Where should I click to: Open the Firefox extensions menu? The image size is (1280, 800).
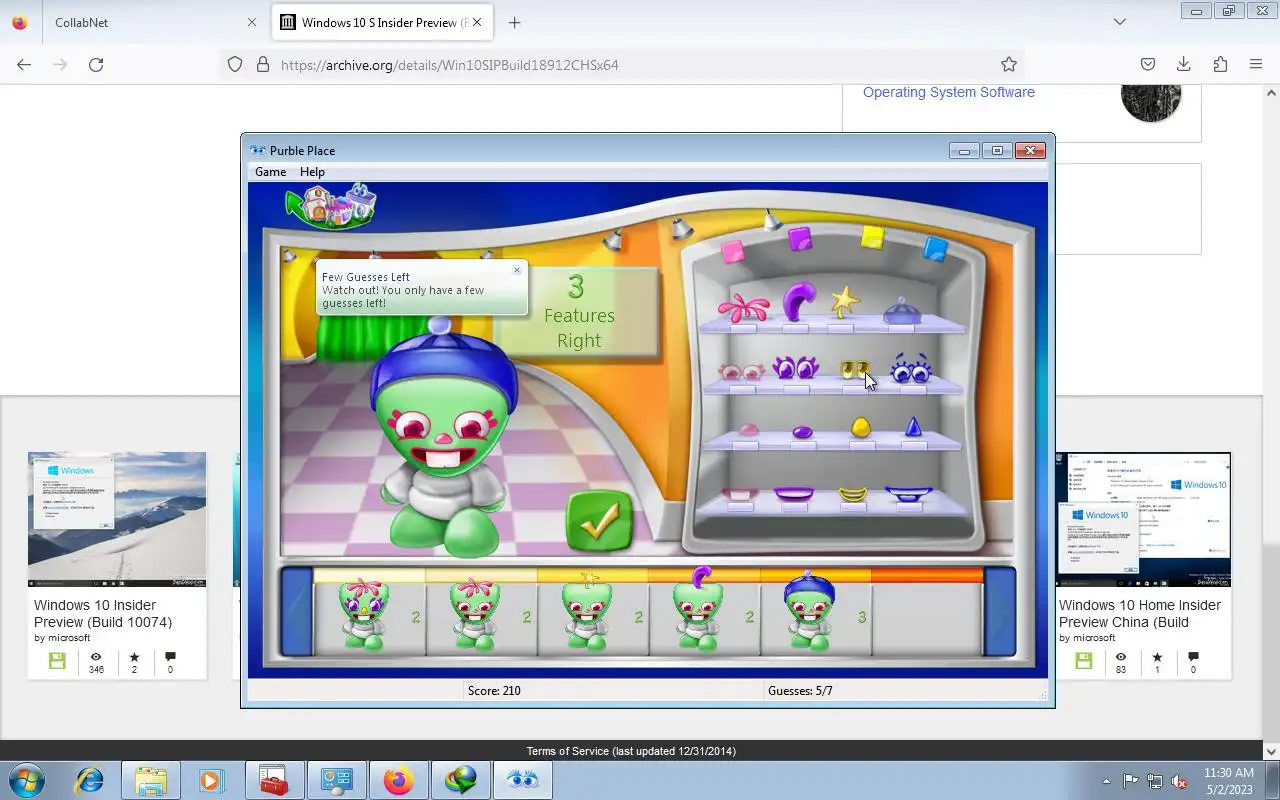(x=1220, y=64)
